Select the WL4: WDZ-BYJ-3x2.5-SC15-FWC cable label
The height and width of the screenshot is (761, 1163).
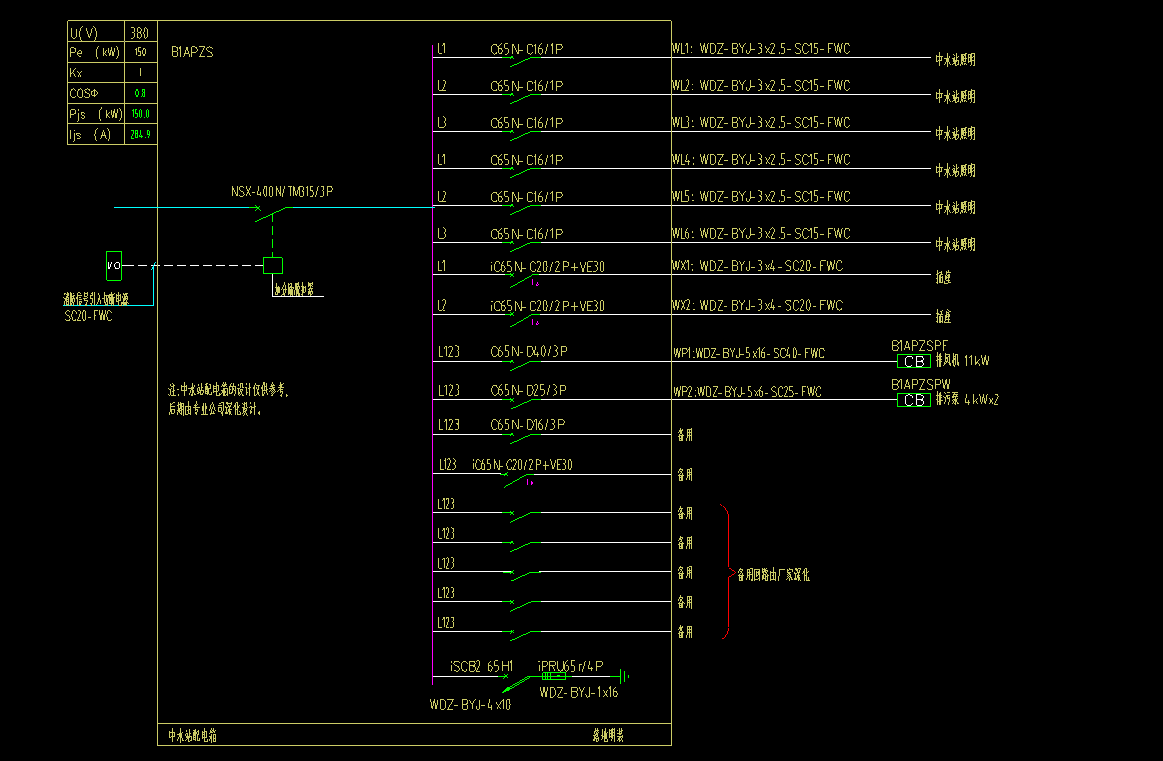point(761,159)
